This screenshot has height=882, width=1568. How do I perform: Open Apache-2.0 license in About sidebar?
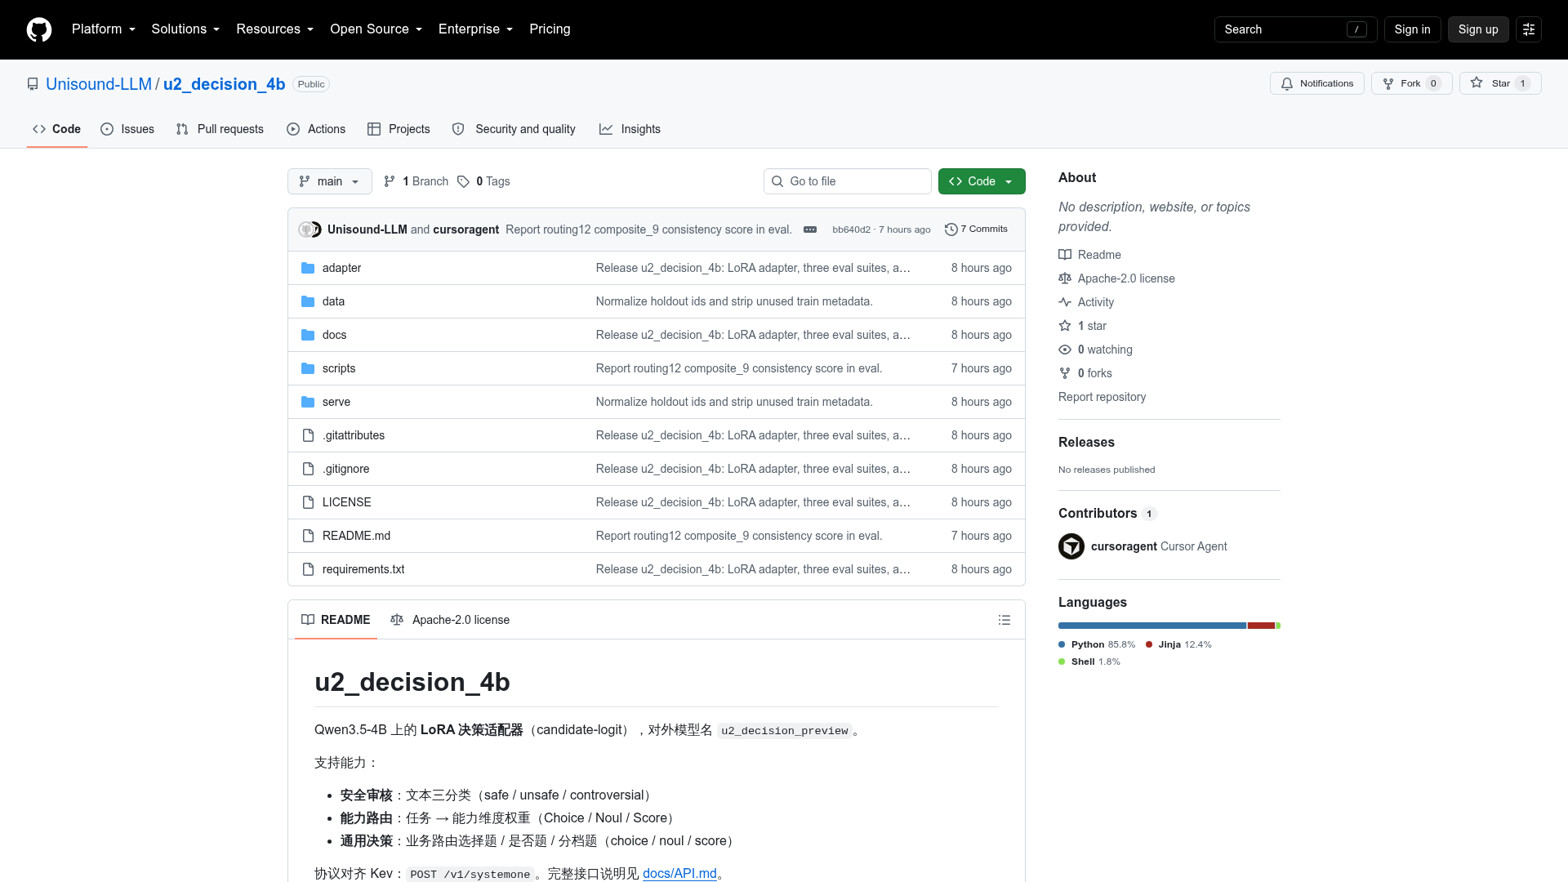pos(1116,279)
